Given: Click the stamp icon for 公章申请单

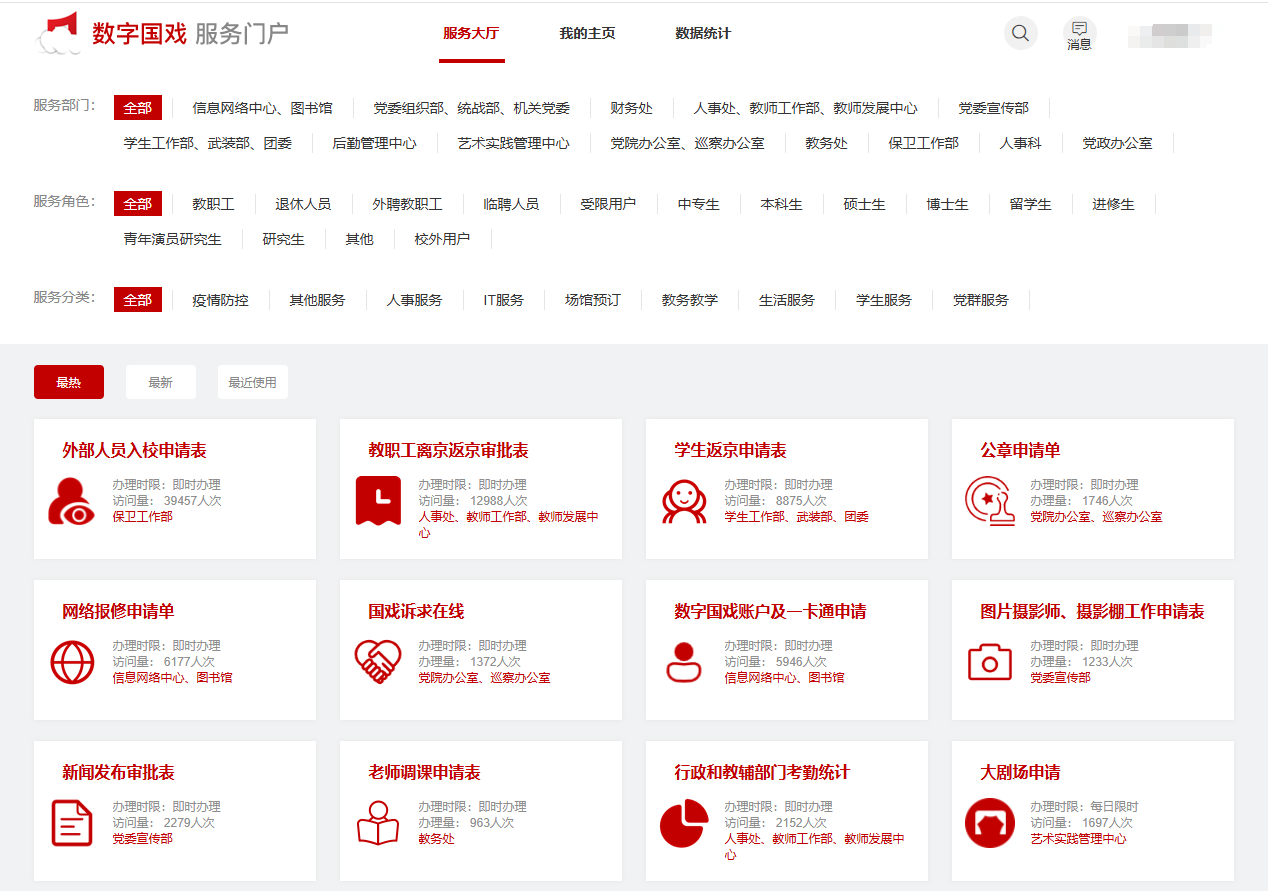Looking at the screenshot, I should 990,501.
